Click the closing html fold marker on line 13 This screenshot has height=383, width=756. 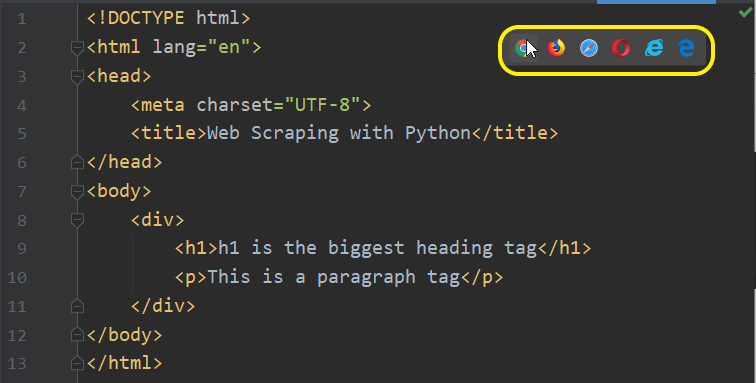point(77,363)
